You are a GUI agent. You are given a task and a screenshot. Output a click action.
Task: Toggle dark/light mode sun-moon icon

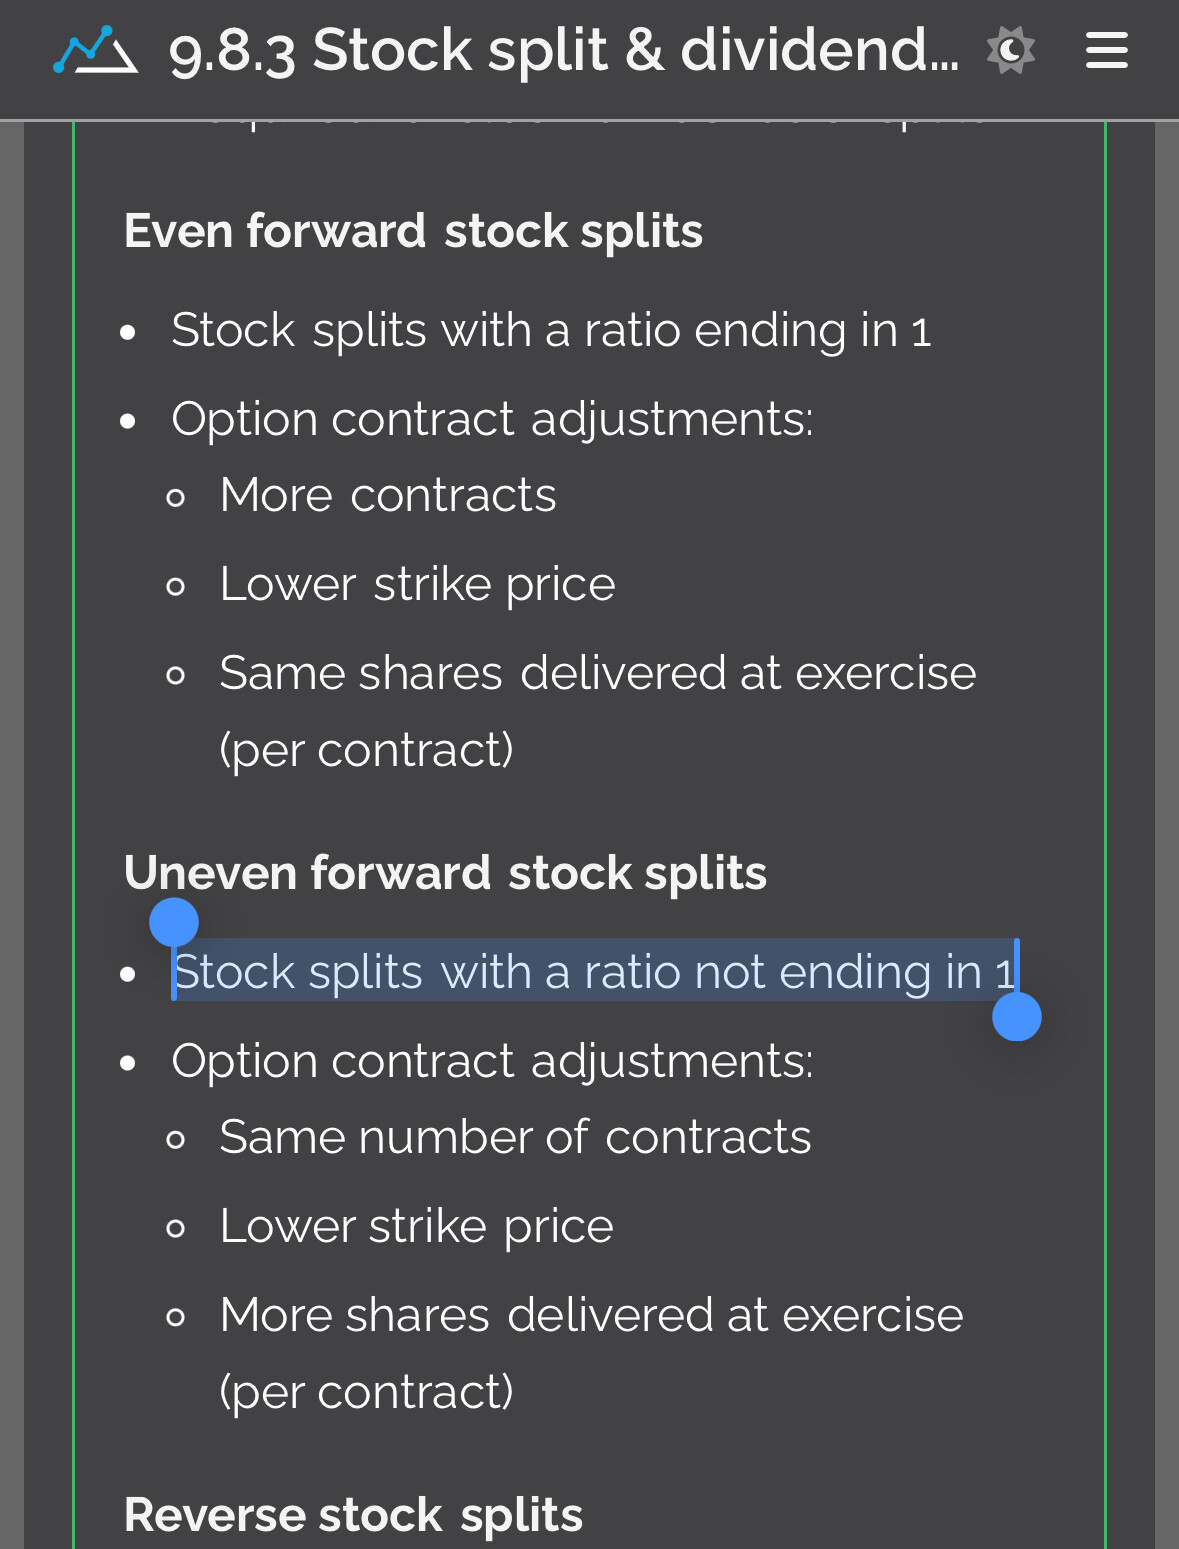(x=1010, y=50)
